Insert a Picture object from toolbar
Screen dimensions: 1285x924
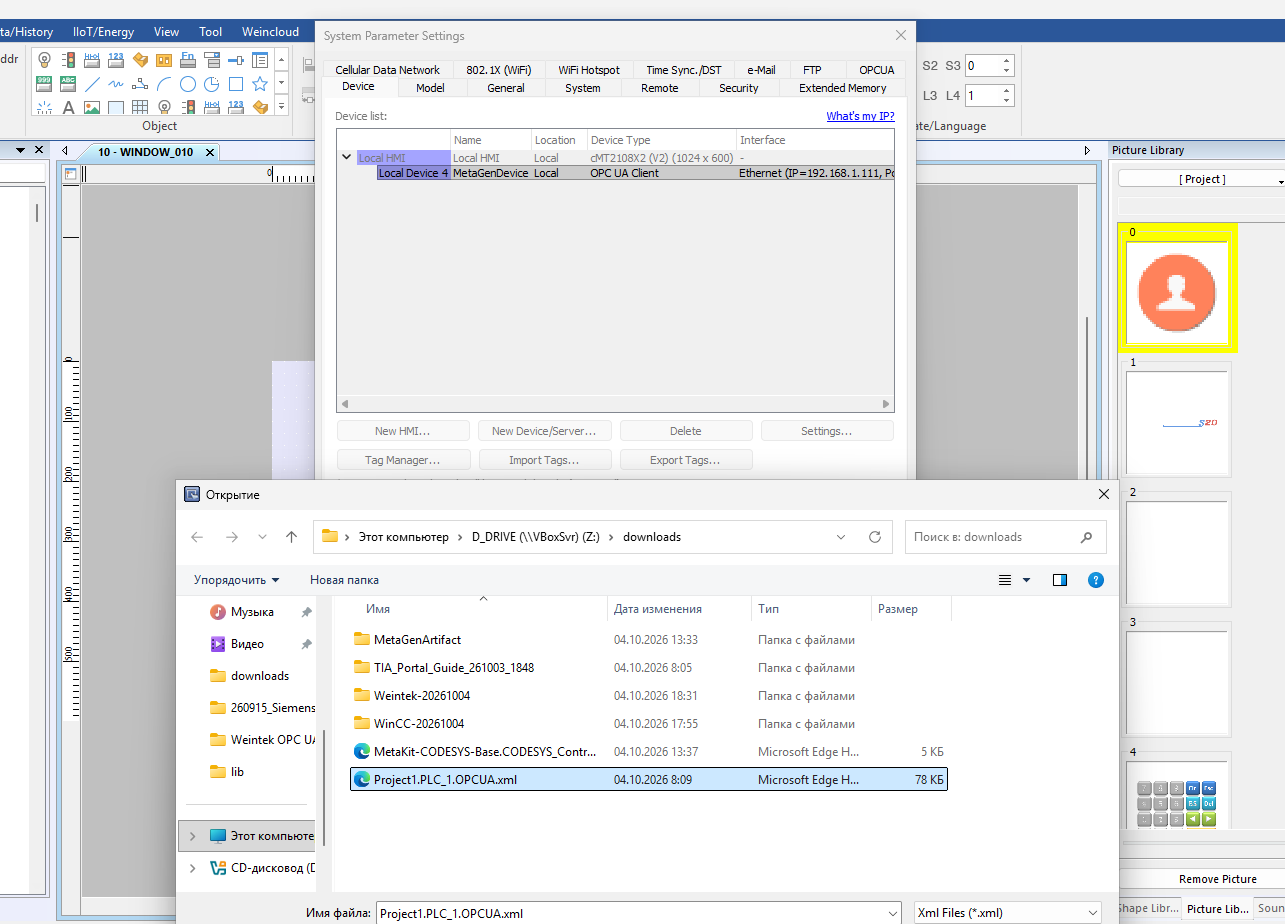point(92,107)
